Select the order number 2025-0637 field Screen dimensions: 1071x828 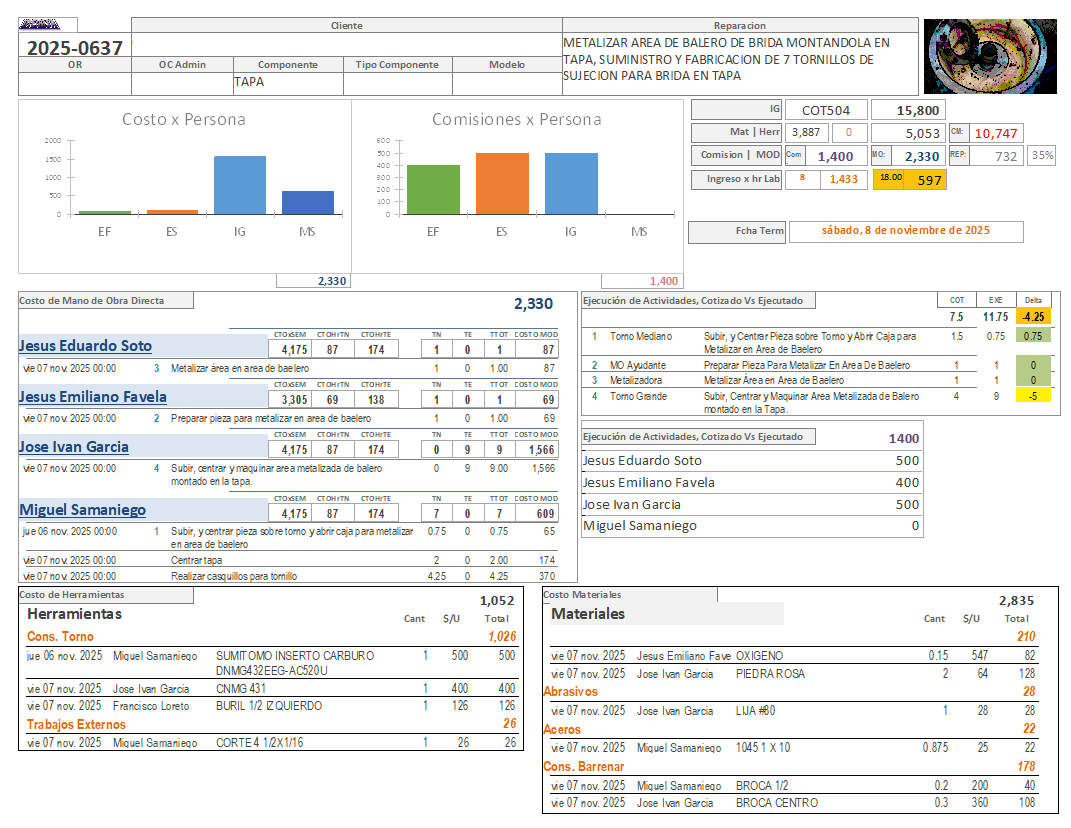coord(74,47)
